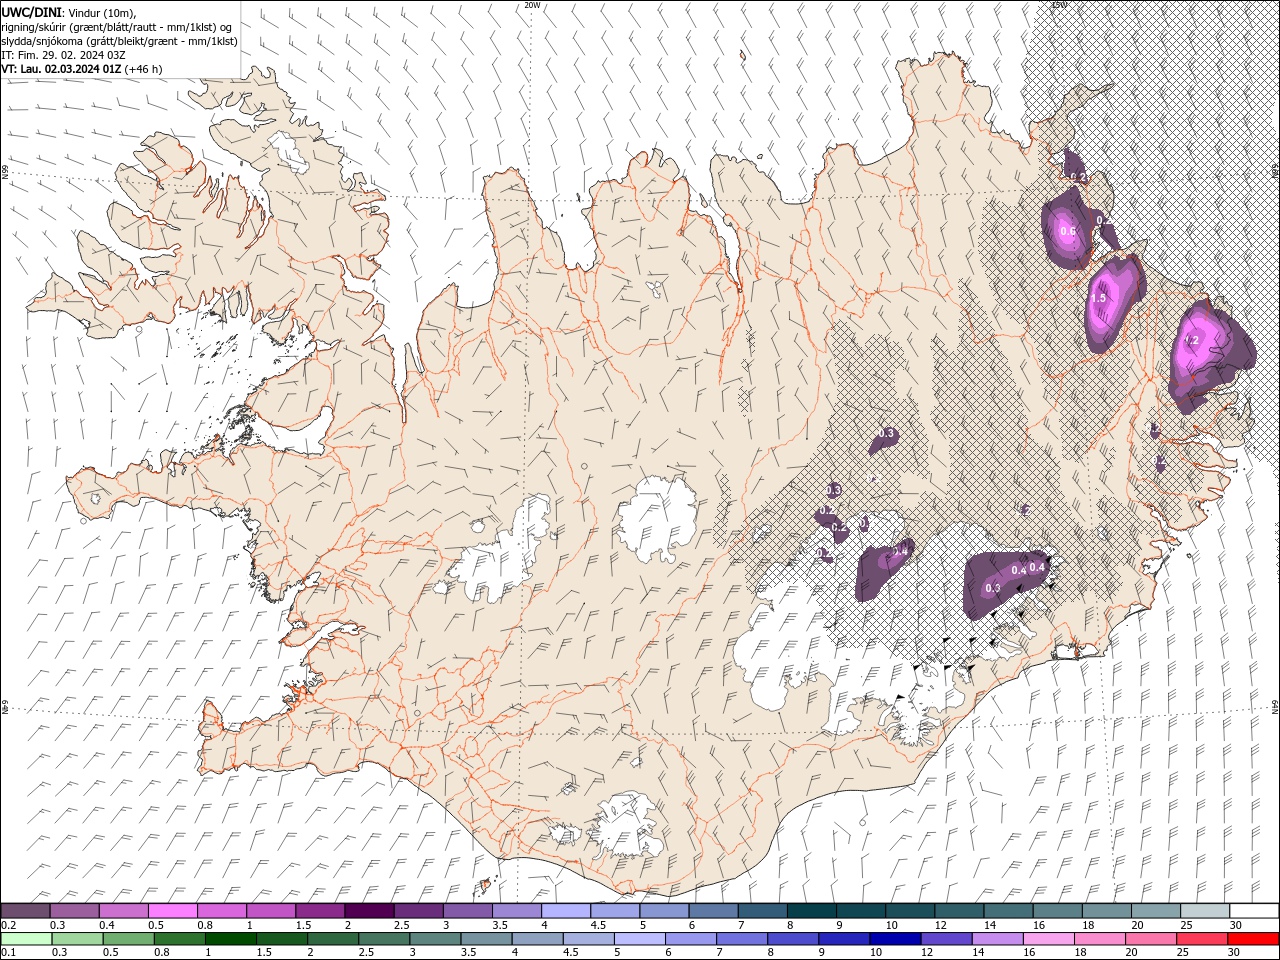This screenshot has height=960, width=1280.
Task: Click the light pink 16 swatch in bottom legend row
Action: click(x=1049, y=939)
